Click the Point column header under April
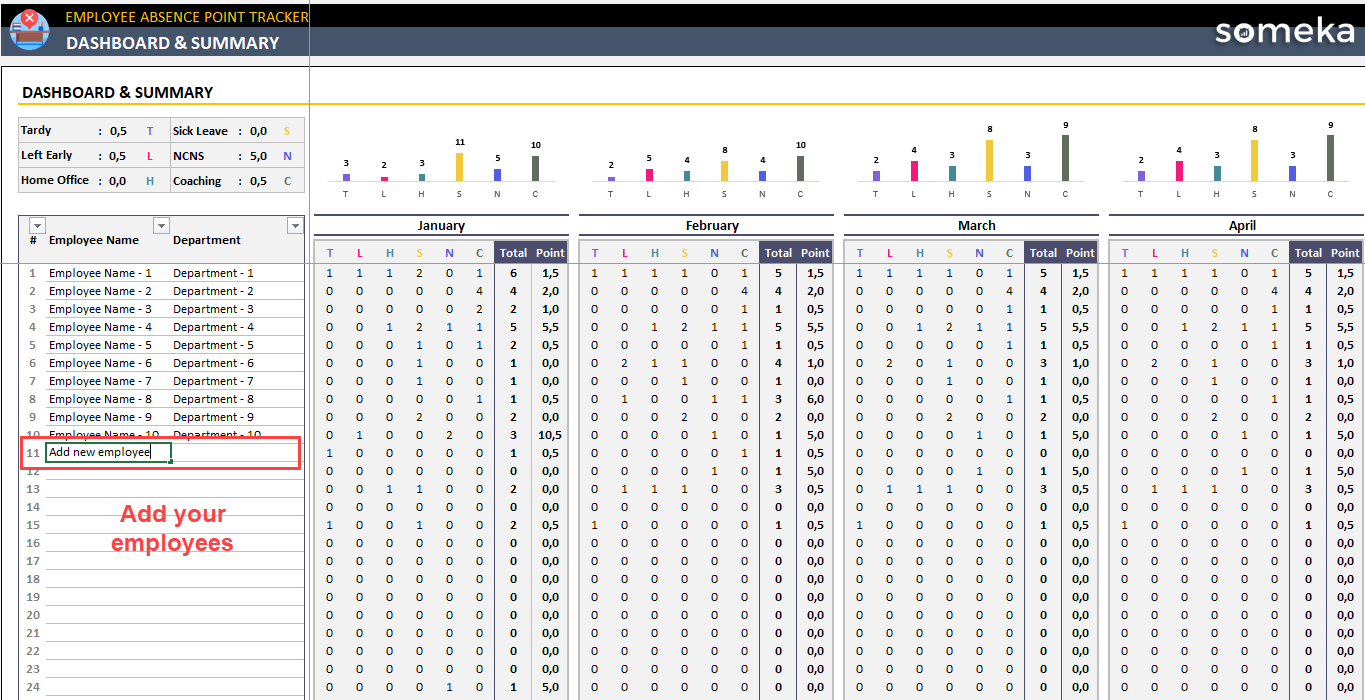 [1345, 253]
